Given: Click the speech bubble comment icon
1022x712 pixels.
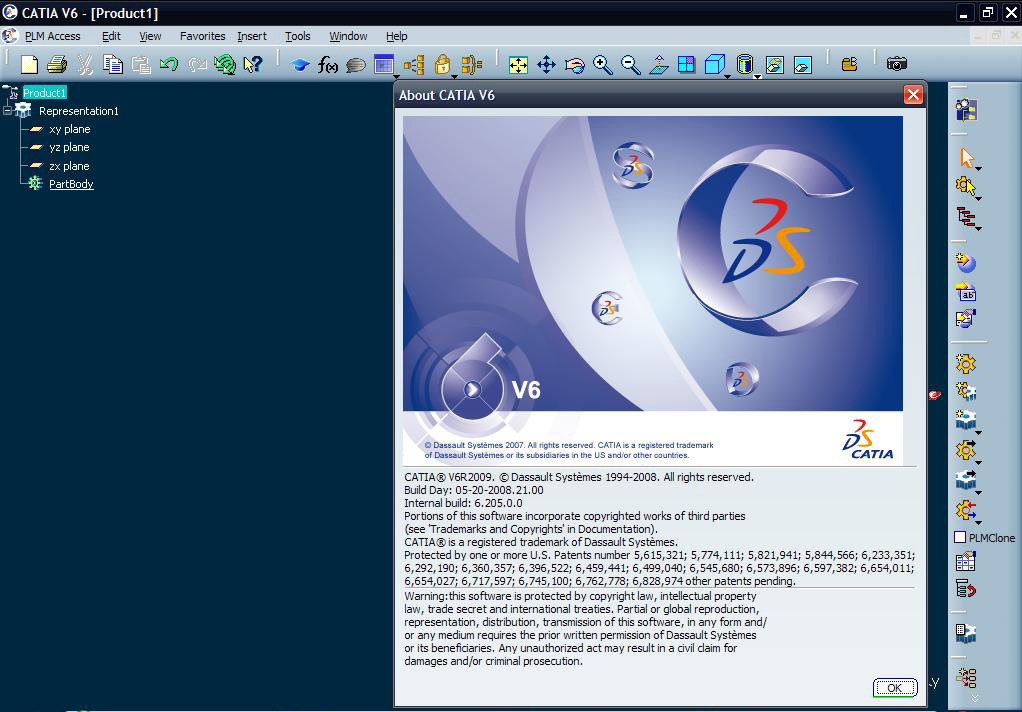Looking at the screenshot, I should (355, 65).
